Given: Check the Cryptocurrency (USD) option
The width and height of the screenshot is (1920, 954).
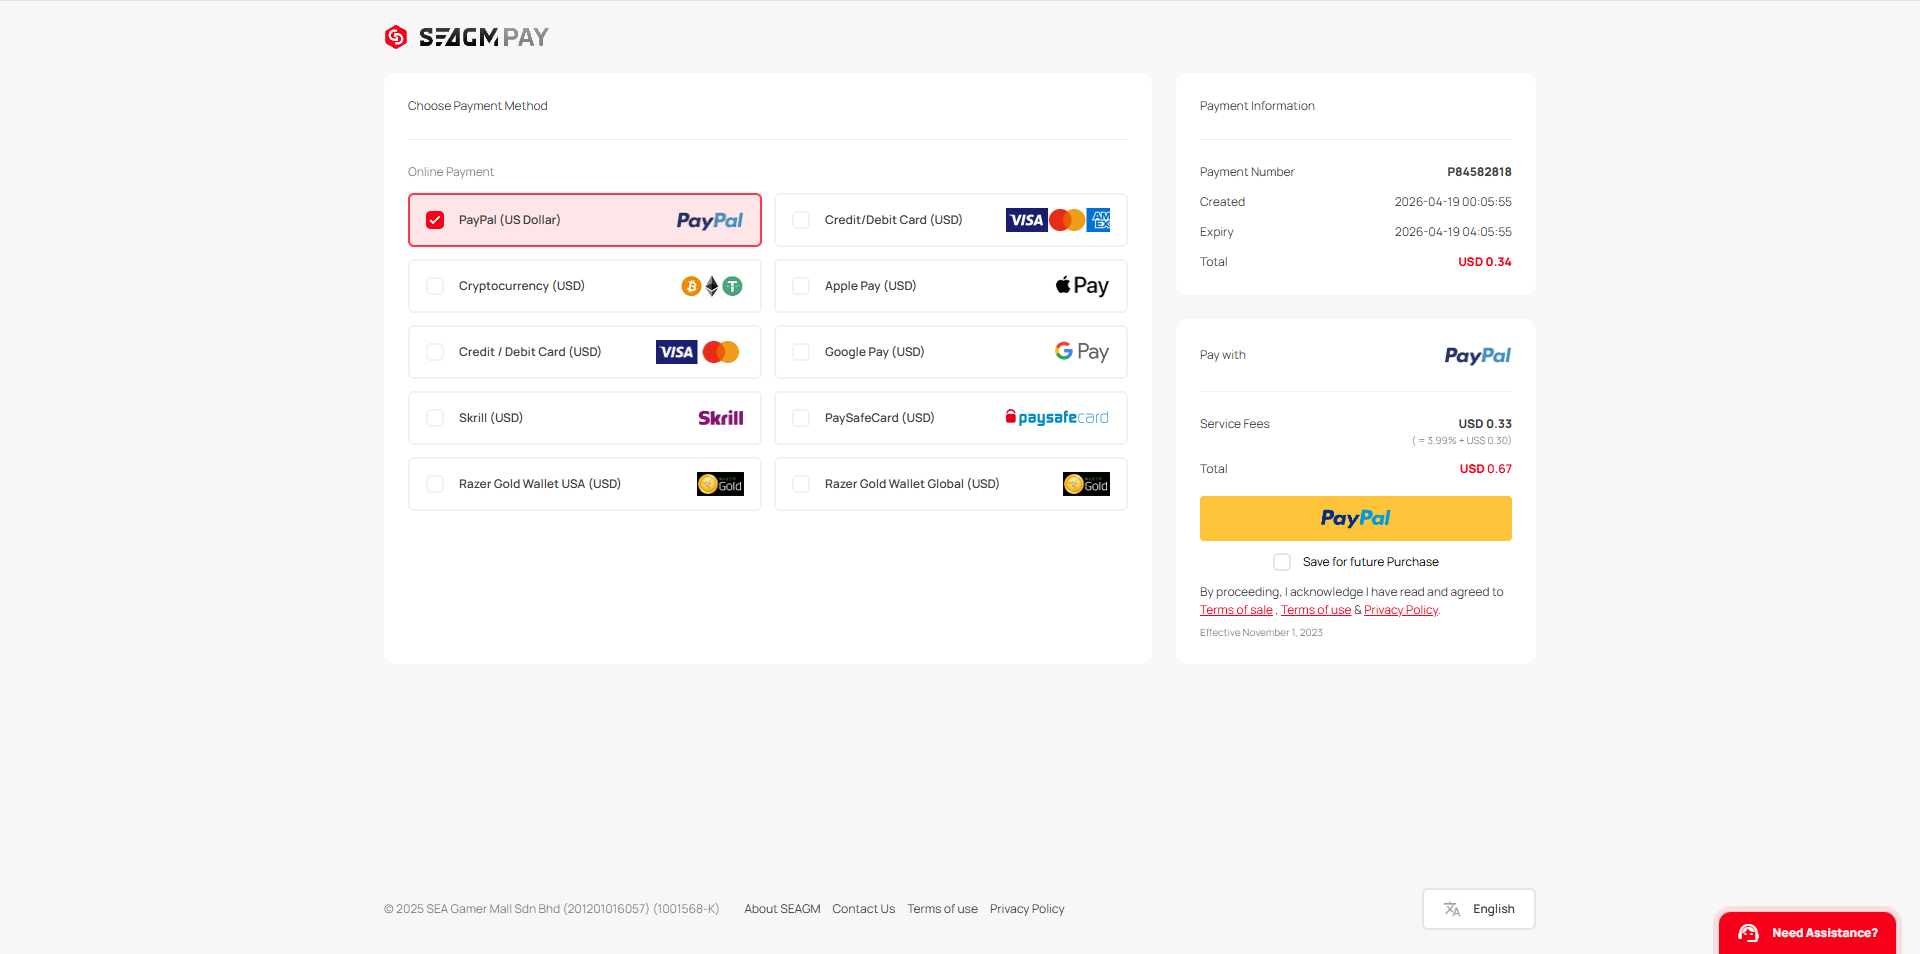Looking at the screenshot, I should pyautogui.click(x=435, y=286).
